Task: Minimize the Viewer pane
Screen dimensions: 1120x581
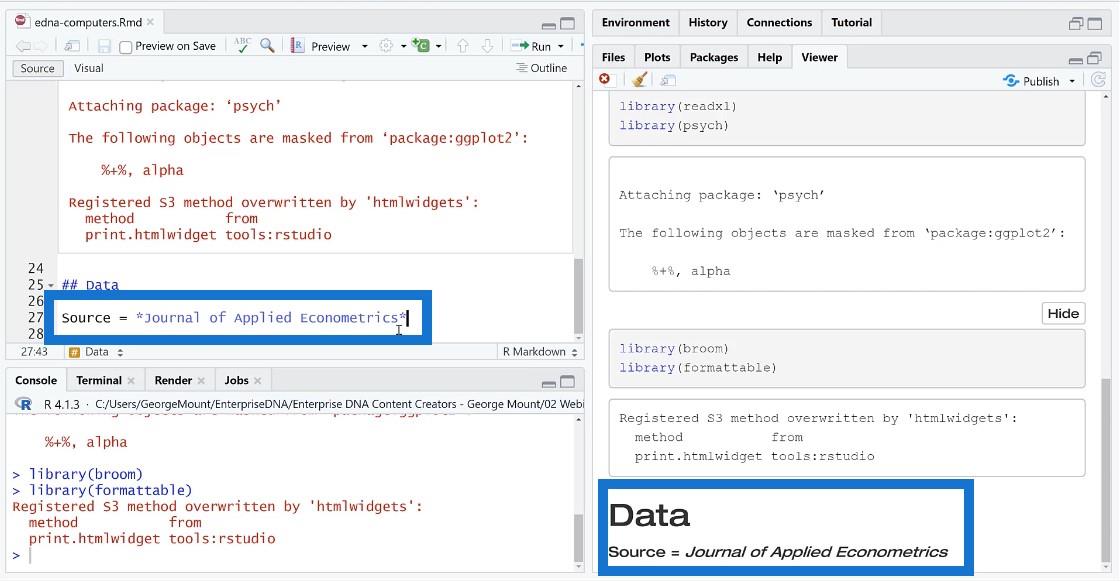Action: click(1076, 59)
